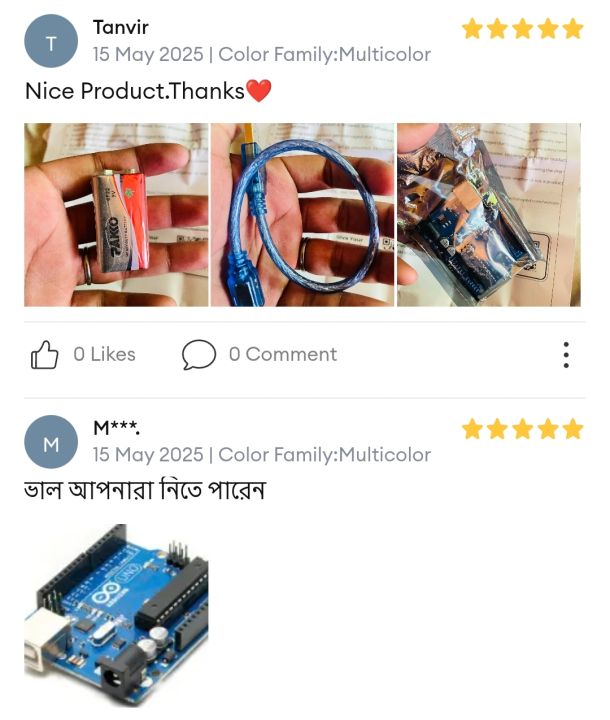Click the first star of M***'s rating
Viewport: 610px width, 720px height.
click(x=472, y=429)
